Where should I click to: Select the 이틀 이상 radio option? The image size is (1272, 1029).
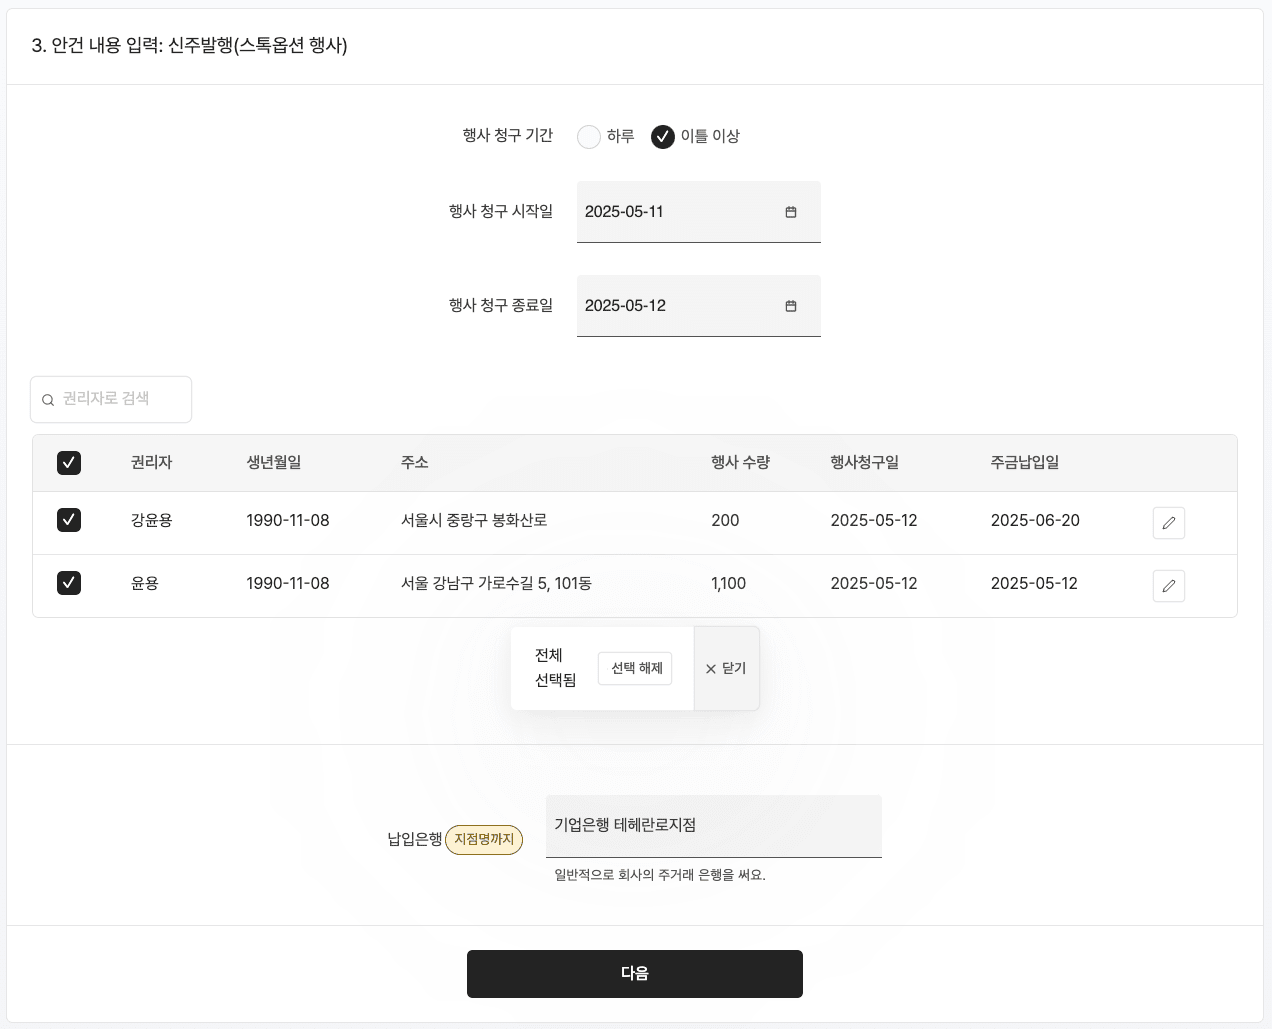[663, 137]
